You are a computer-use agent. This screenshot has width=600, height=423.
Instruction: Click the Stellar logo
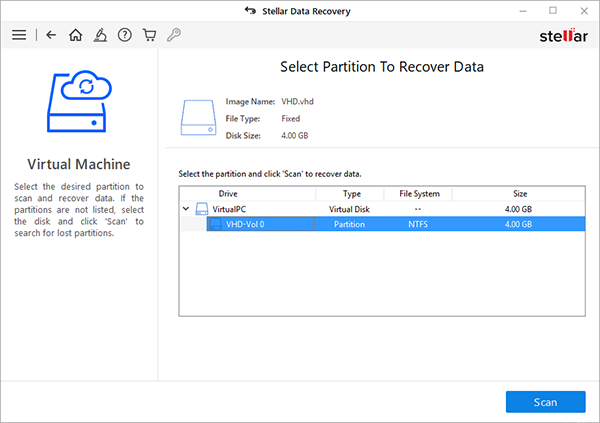tap(563, 36)
